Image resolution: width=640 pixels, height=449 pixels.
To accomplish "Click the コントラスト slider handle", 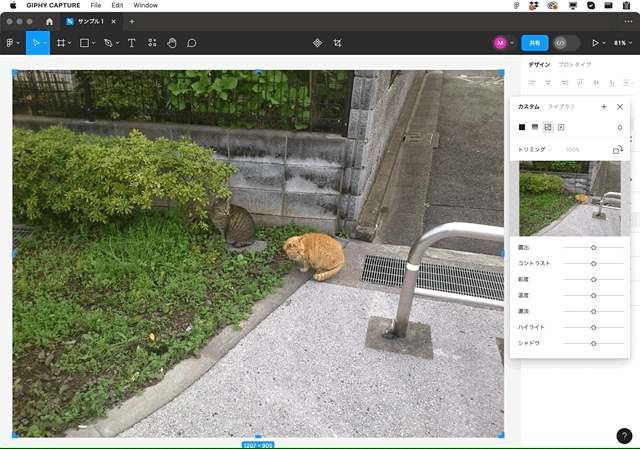I will pyautogui.click(x=593, y=264).
